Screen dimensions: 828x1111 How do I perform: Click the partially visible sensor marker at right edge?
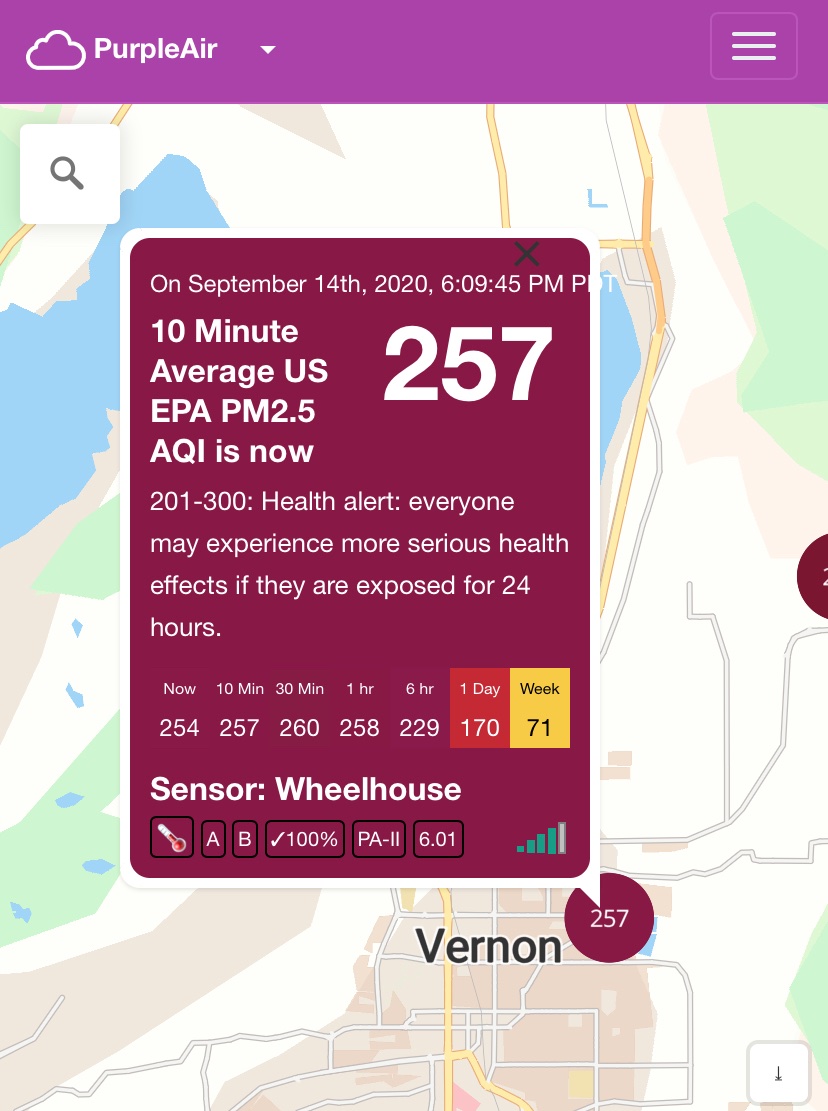pyautogui.click(x=814, y=576)
